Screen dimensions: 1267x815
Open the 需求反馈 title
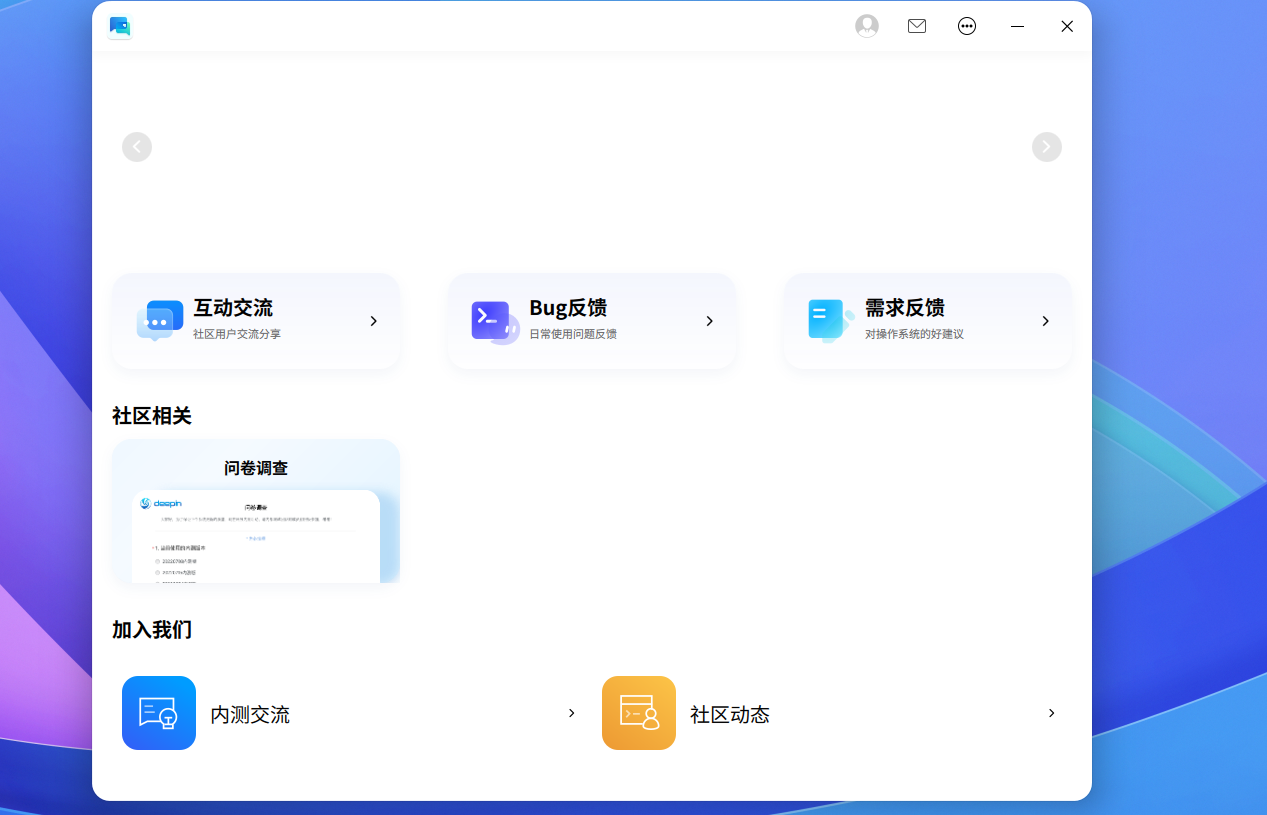(905, 308)
